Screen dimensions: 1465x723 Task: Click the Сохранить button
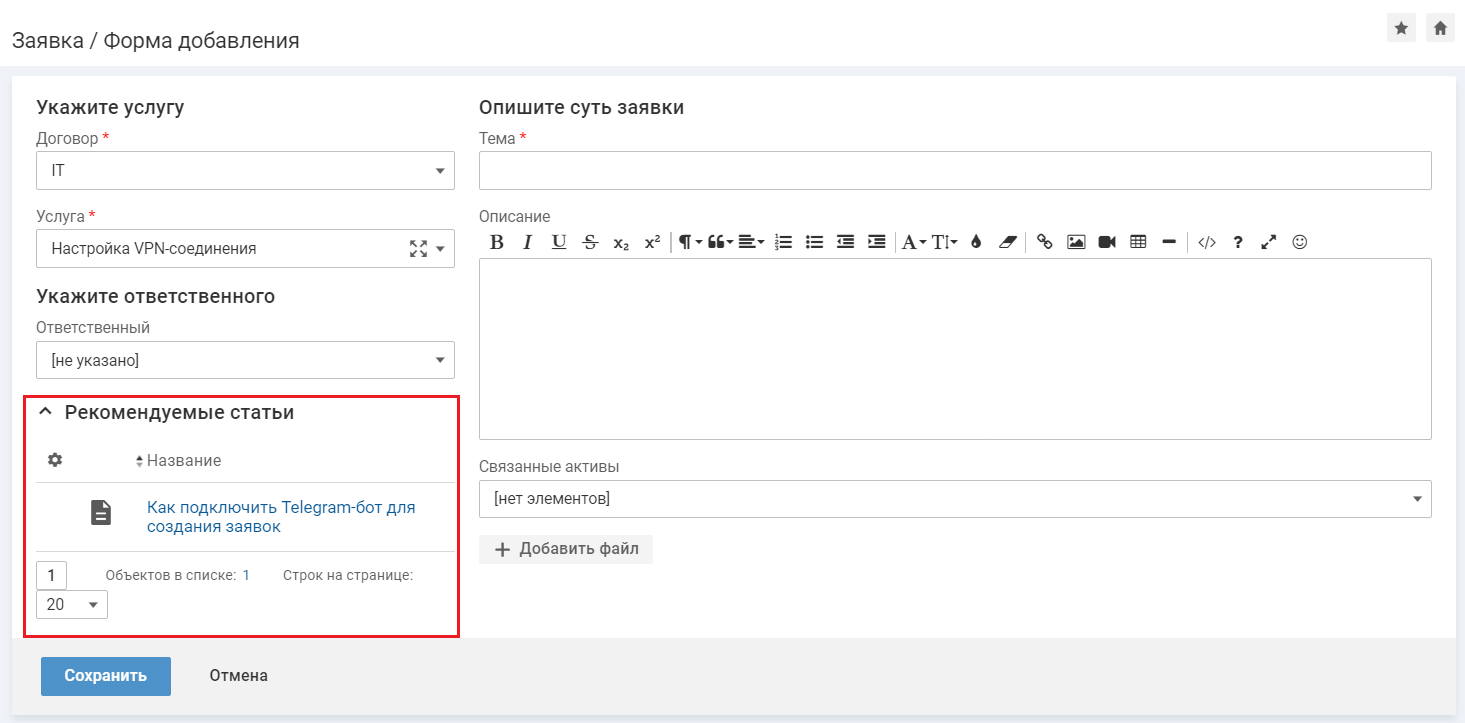(x=106, y=676)
